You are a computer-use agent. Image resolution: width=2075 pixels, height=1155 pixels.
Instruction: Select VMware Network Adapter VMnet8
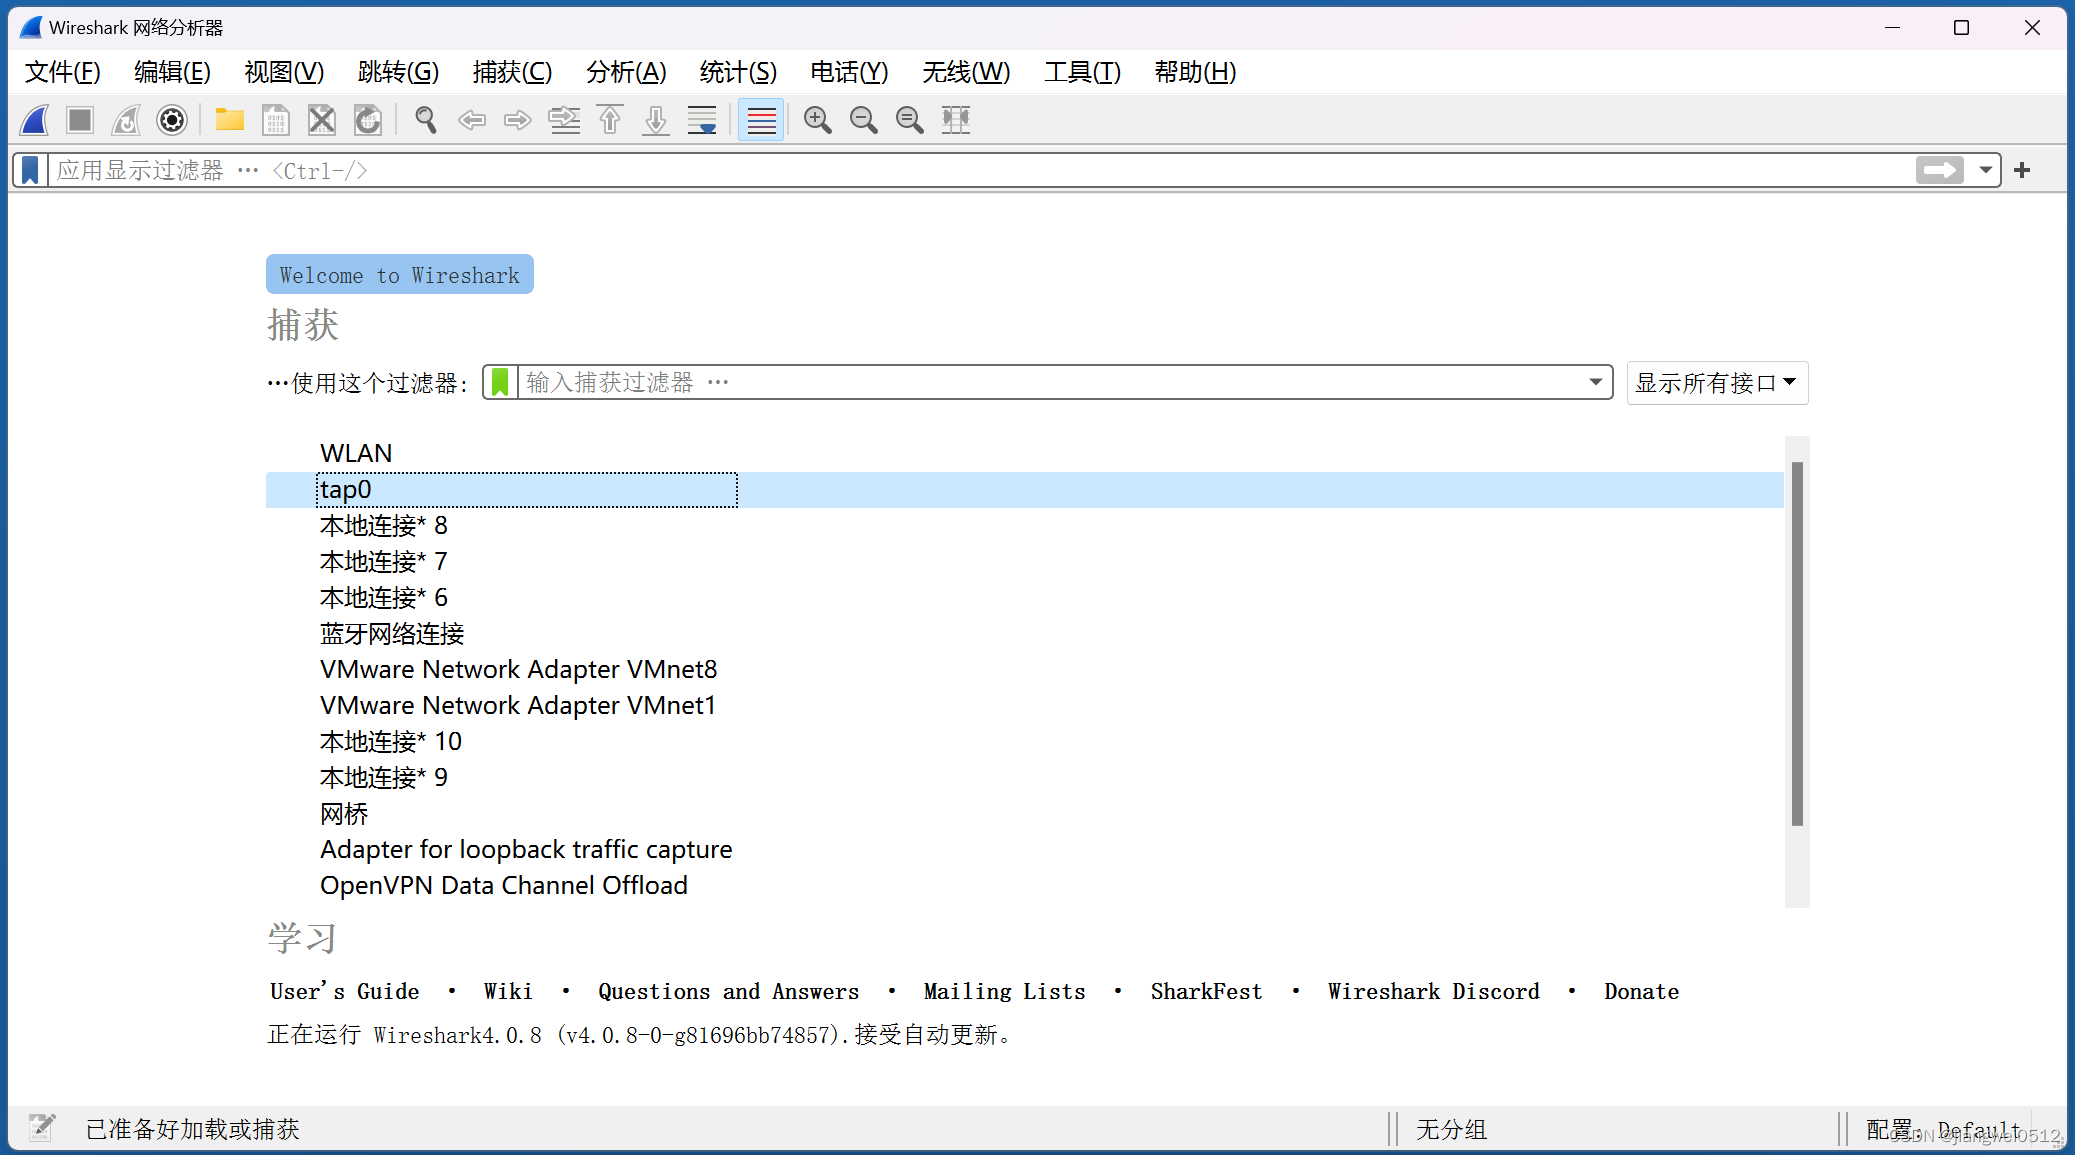1025,669
